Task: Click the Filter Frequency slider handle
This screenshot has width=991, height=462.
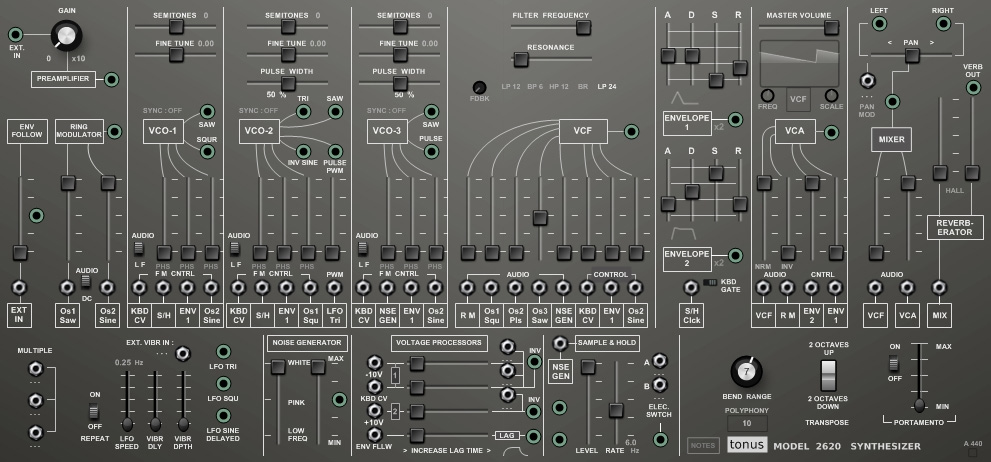Action: tap(583, 27)
